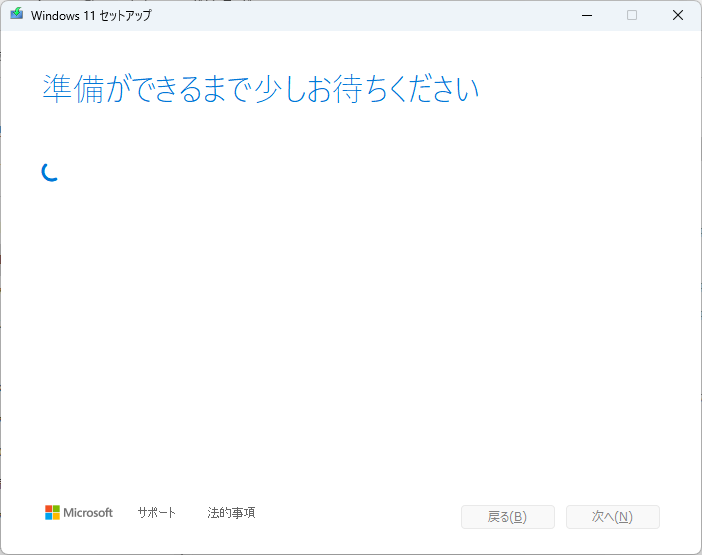Click the Windows 11 セットアップ title text

click(x=91, y=16)
